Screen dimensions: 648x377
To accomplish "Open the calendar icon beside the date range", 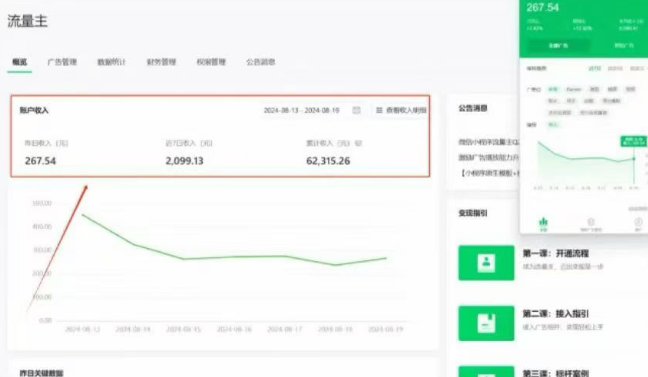I will click(356, 110).
